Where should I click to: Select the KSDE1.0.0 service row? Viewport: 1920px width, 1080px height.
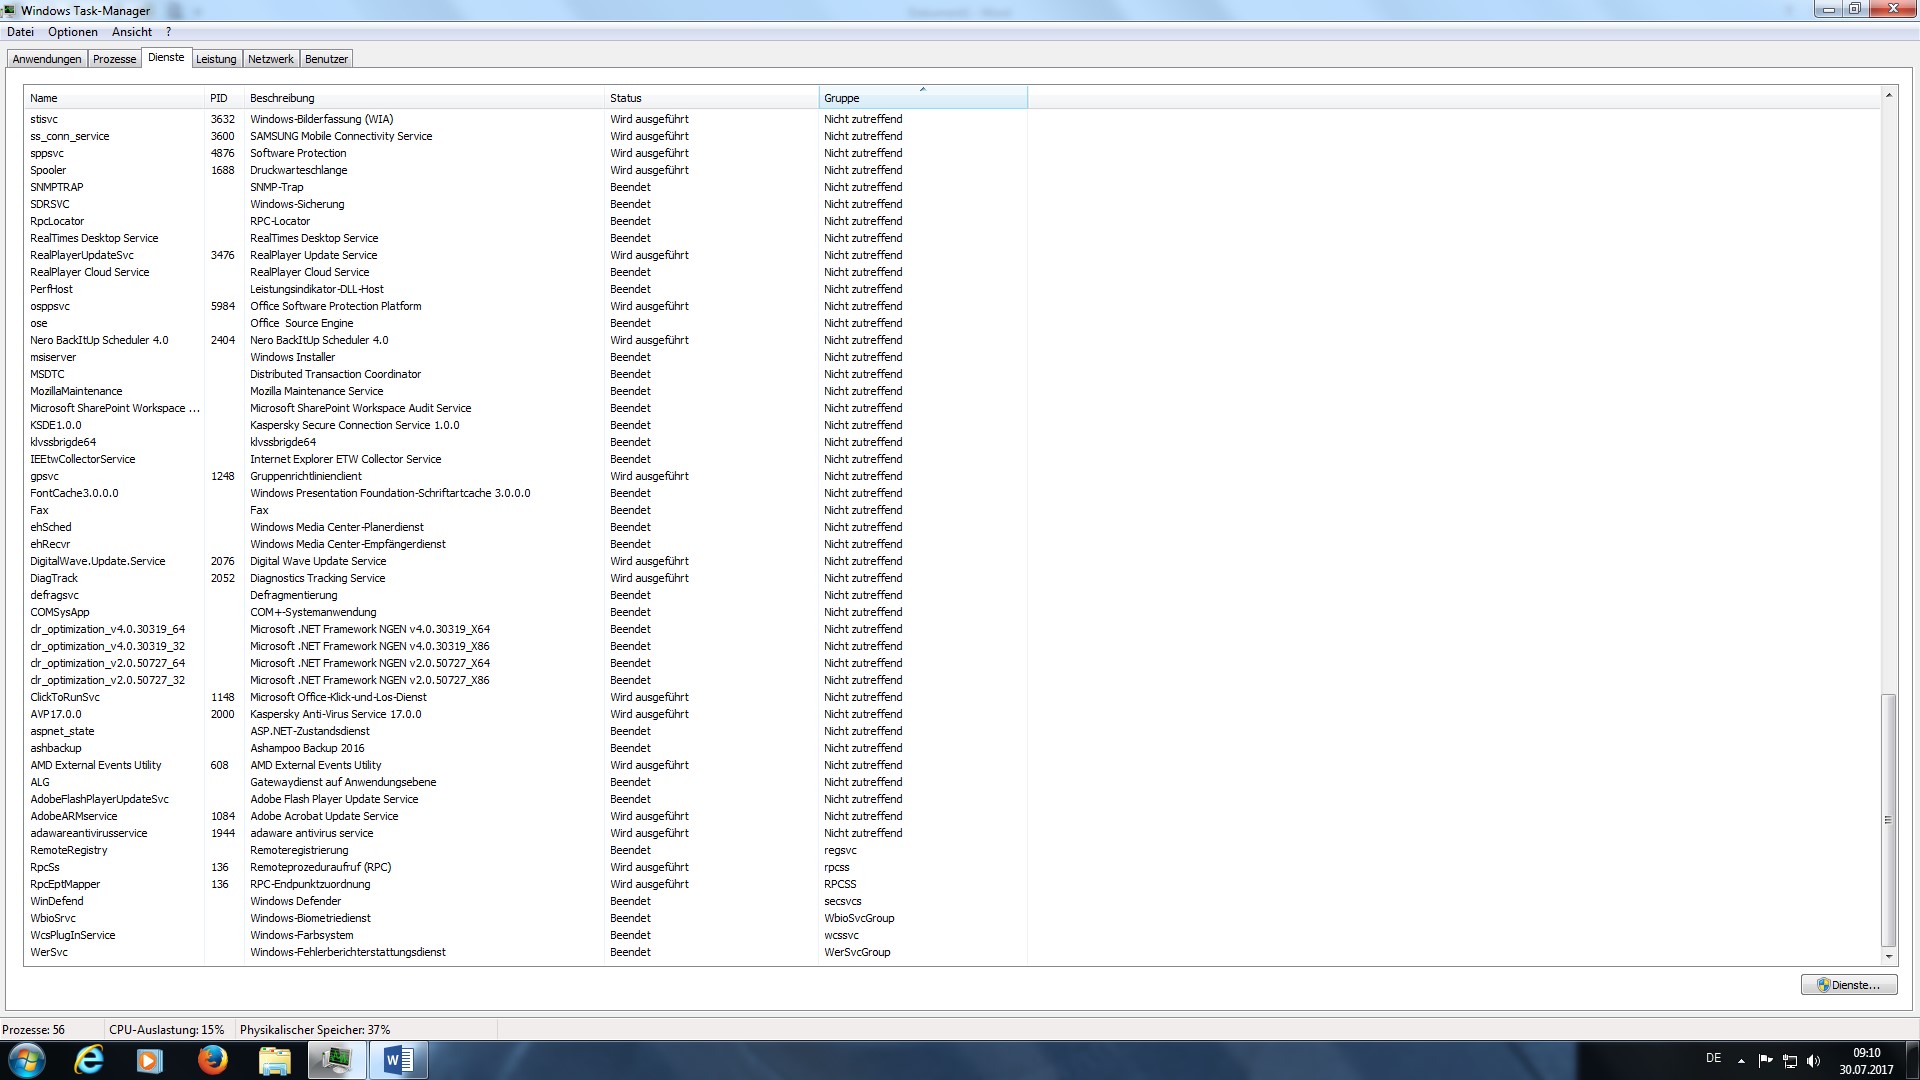pos(525,425)
